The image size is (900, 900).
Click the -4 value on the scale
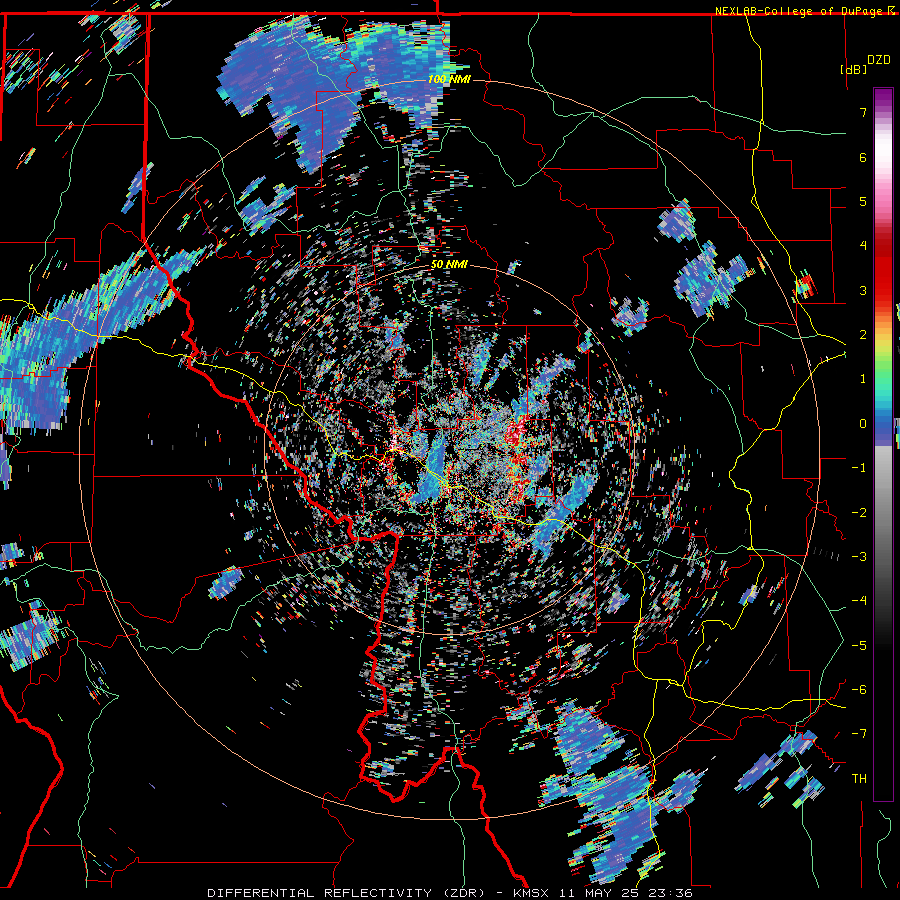[859, 601]
